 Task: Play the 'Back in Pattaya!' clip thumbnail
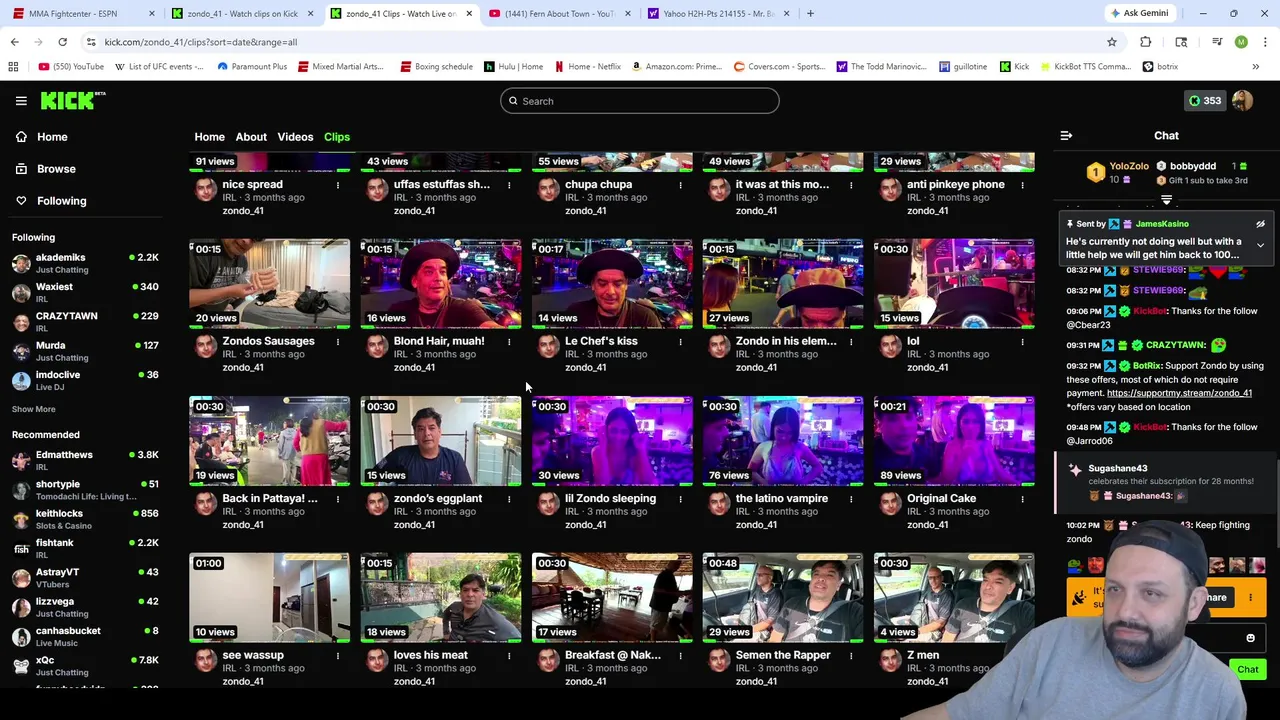270,441
